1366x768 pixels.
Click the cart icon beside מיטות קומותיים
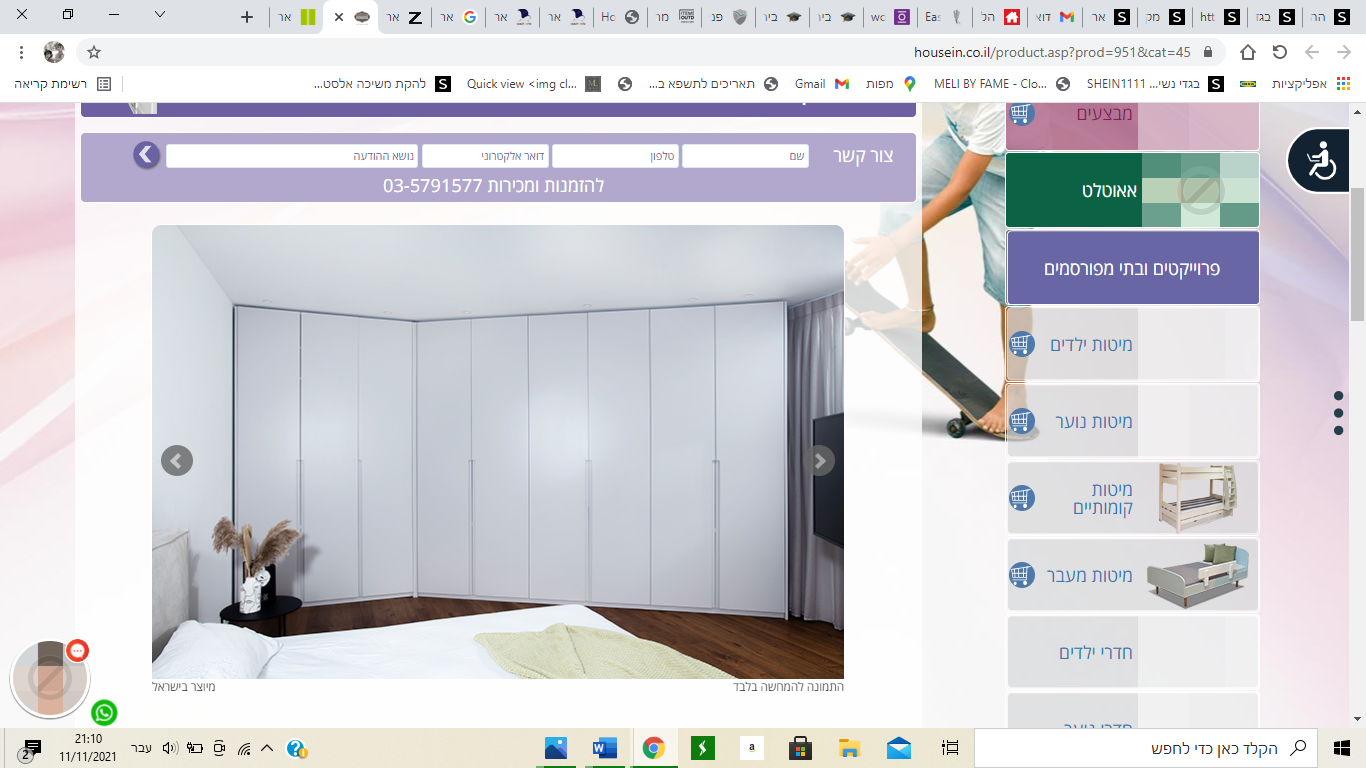coord(1021,497)
